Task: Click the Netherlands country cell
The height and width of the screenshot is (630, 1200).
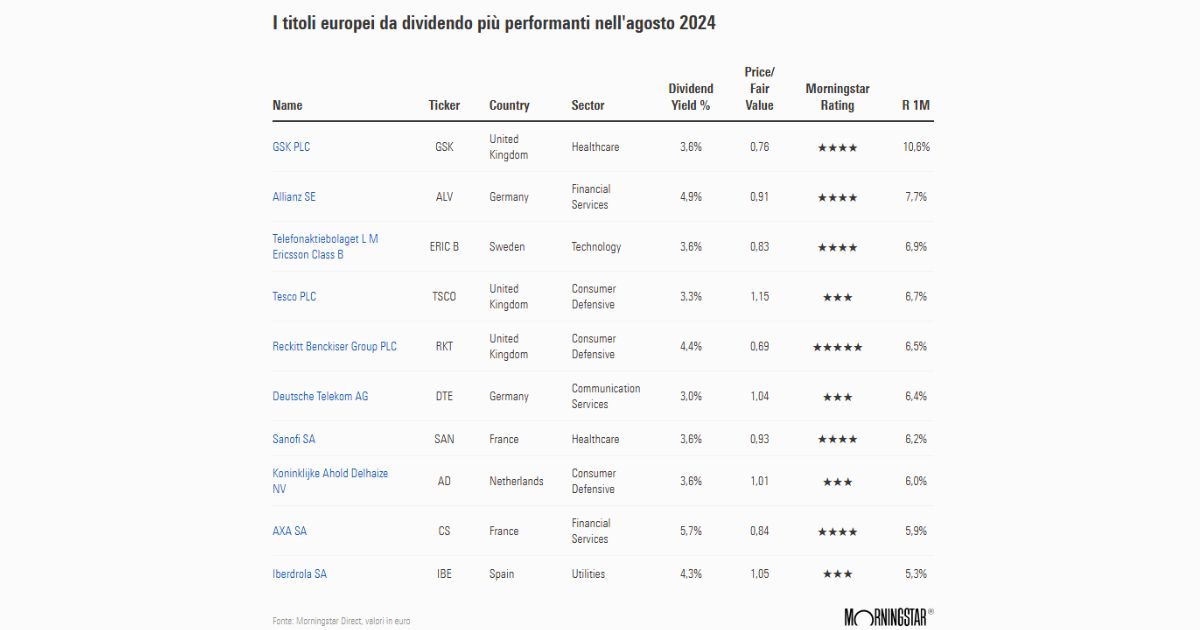Action: click(516, 481)
